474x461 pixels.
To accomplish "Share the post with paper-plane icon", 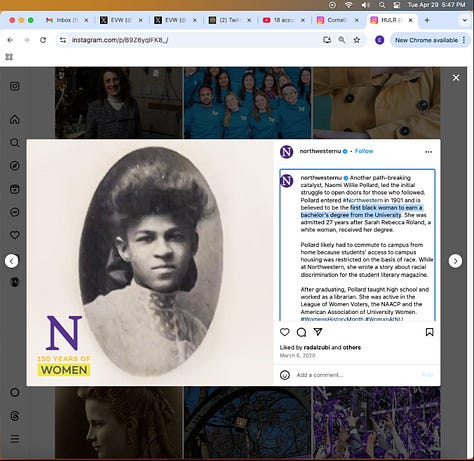I will click(318, 332).
